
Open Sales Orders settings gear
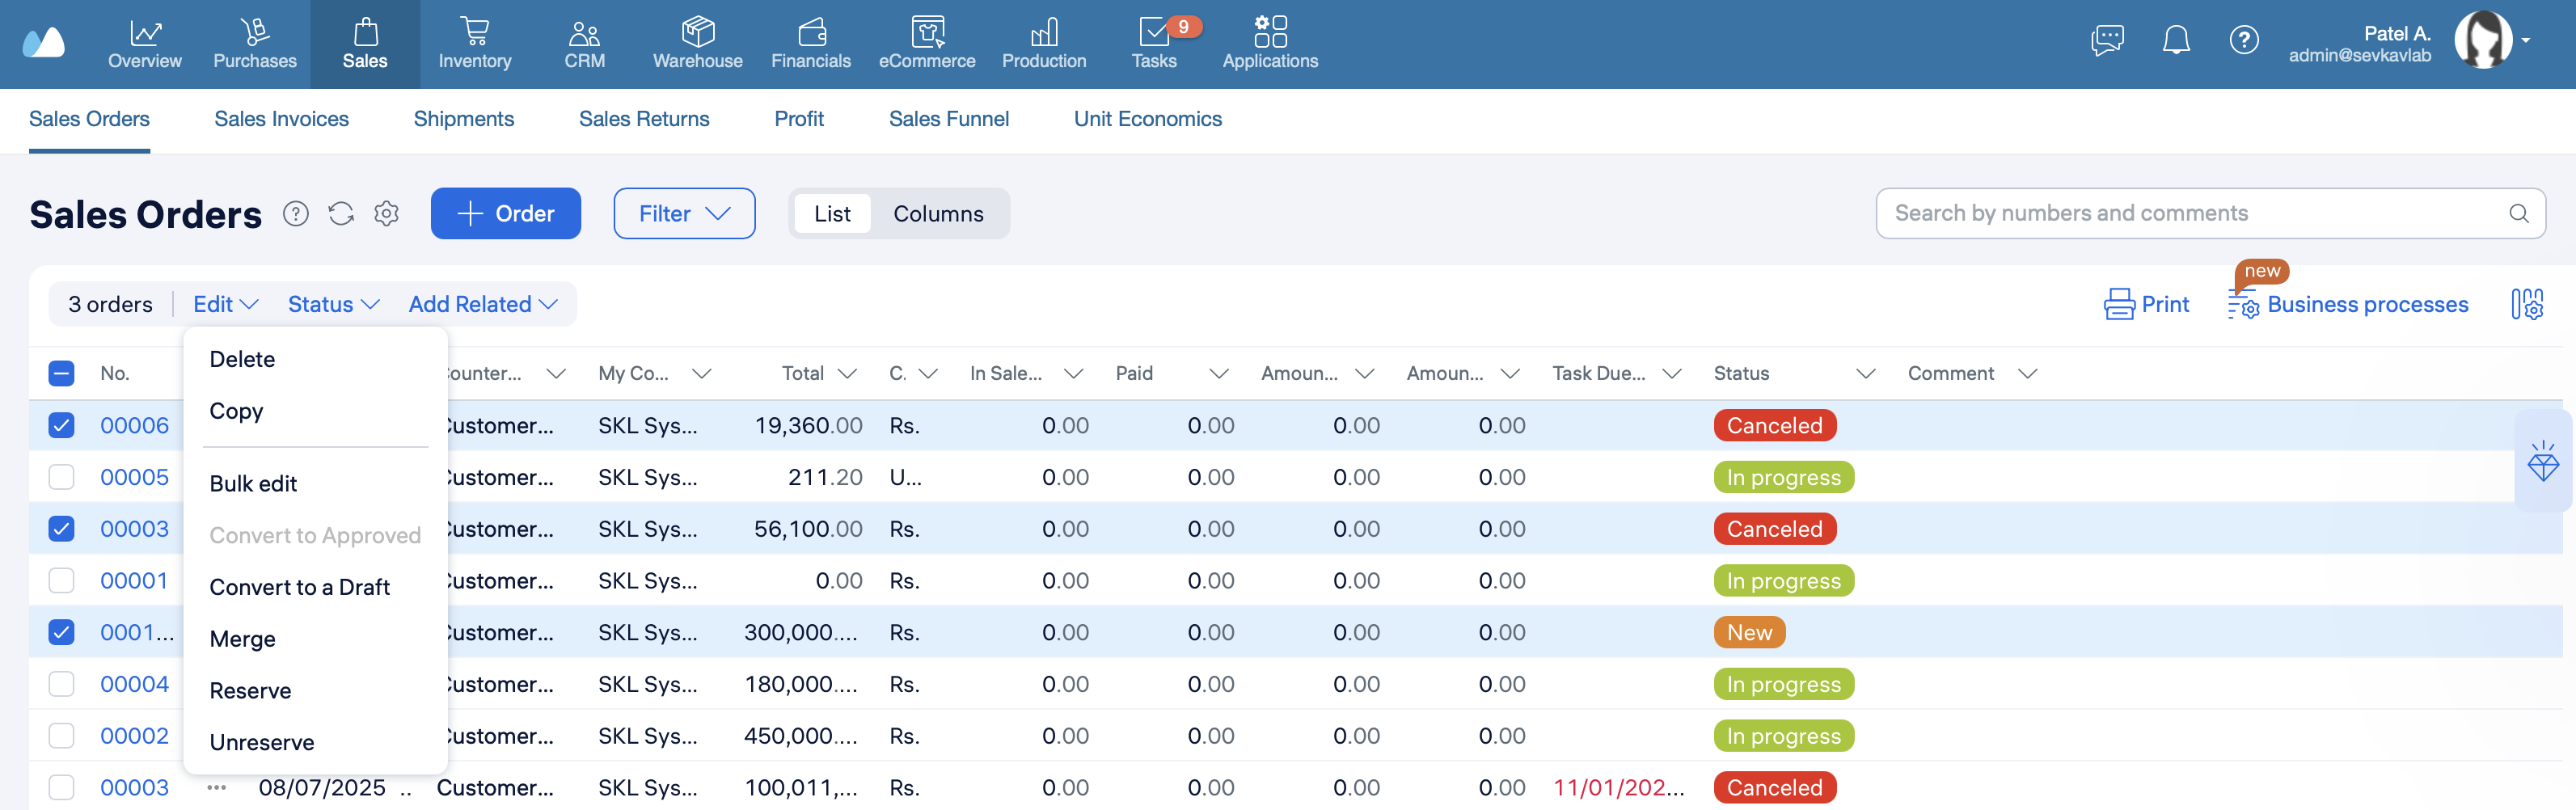tap(387, 213)
